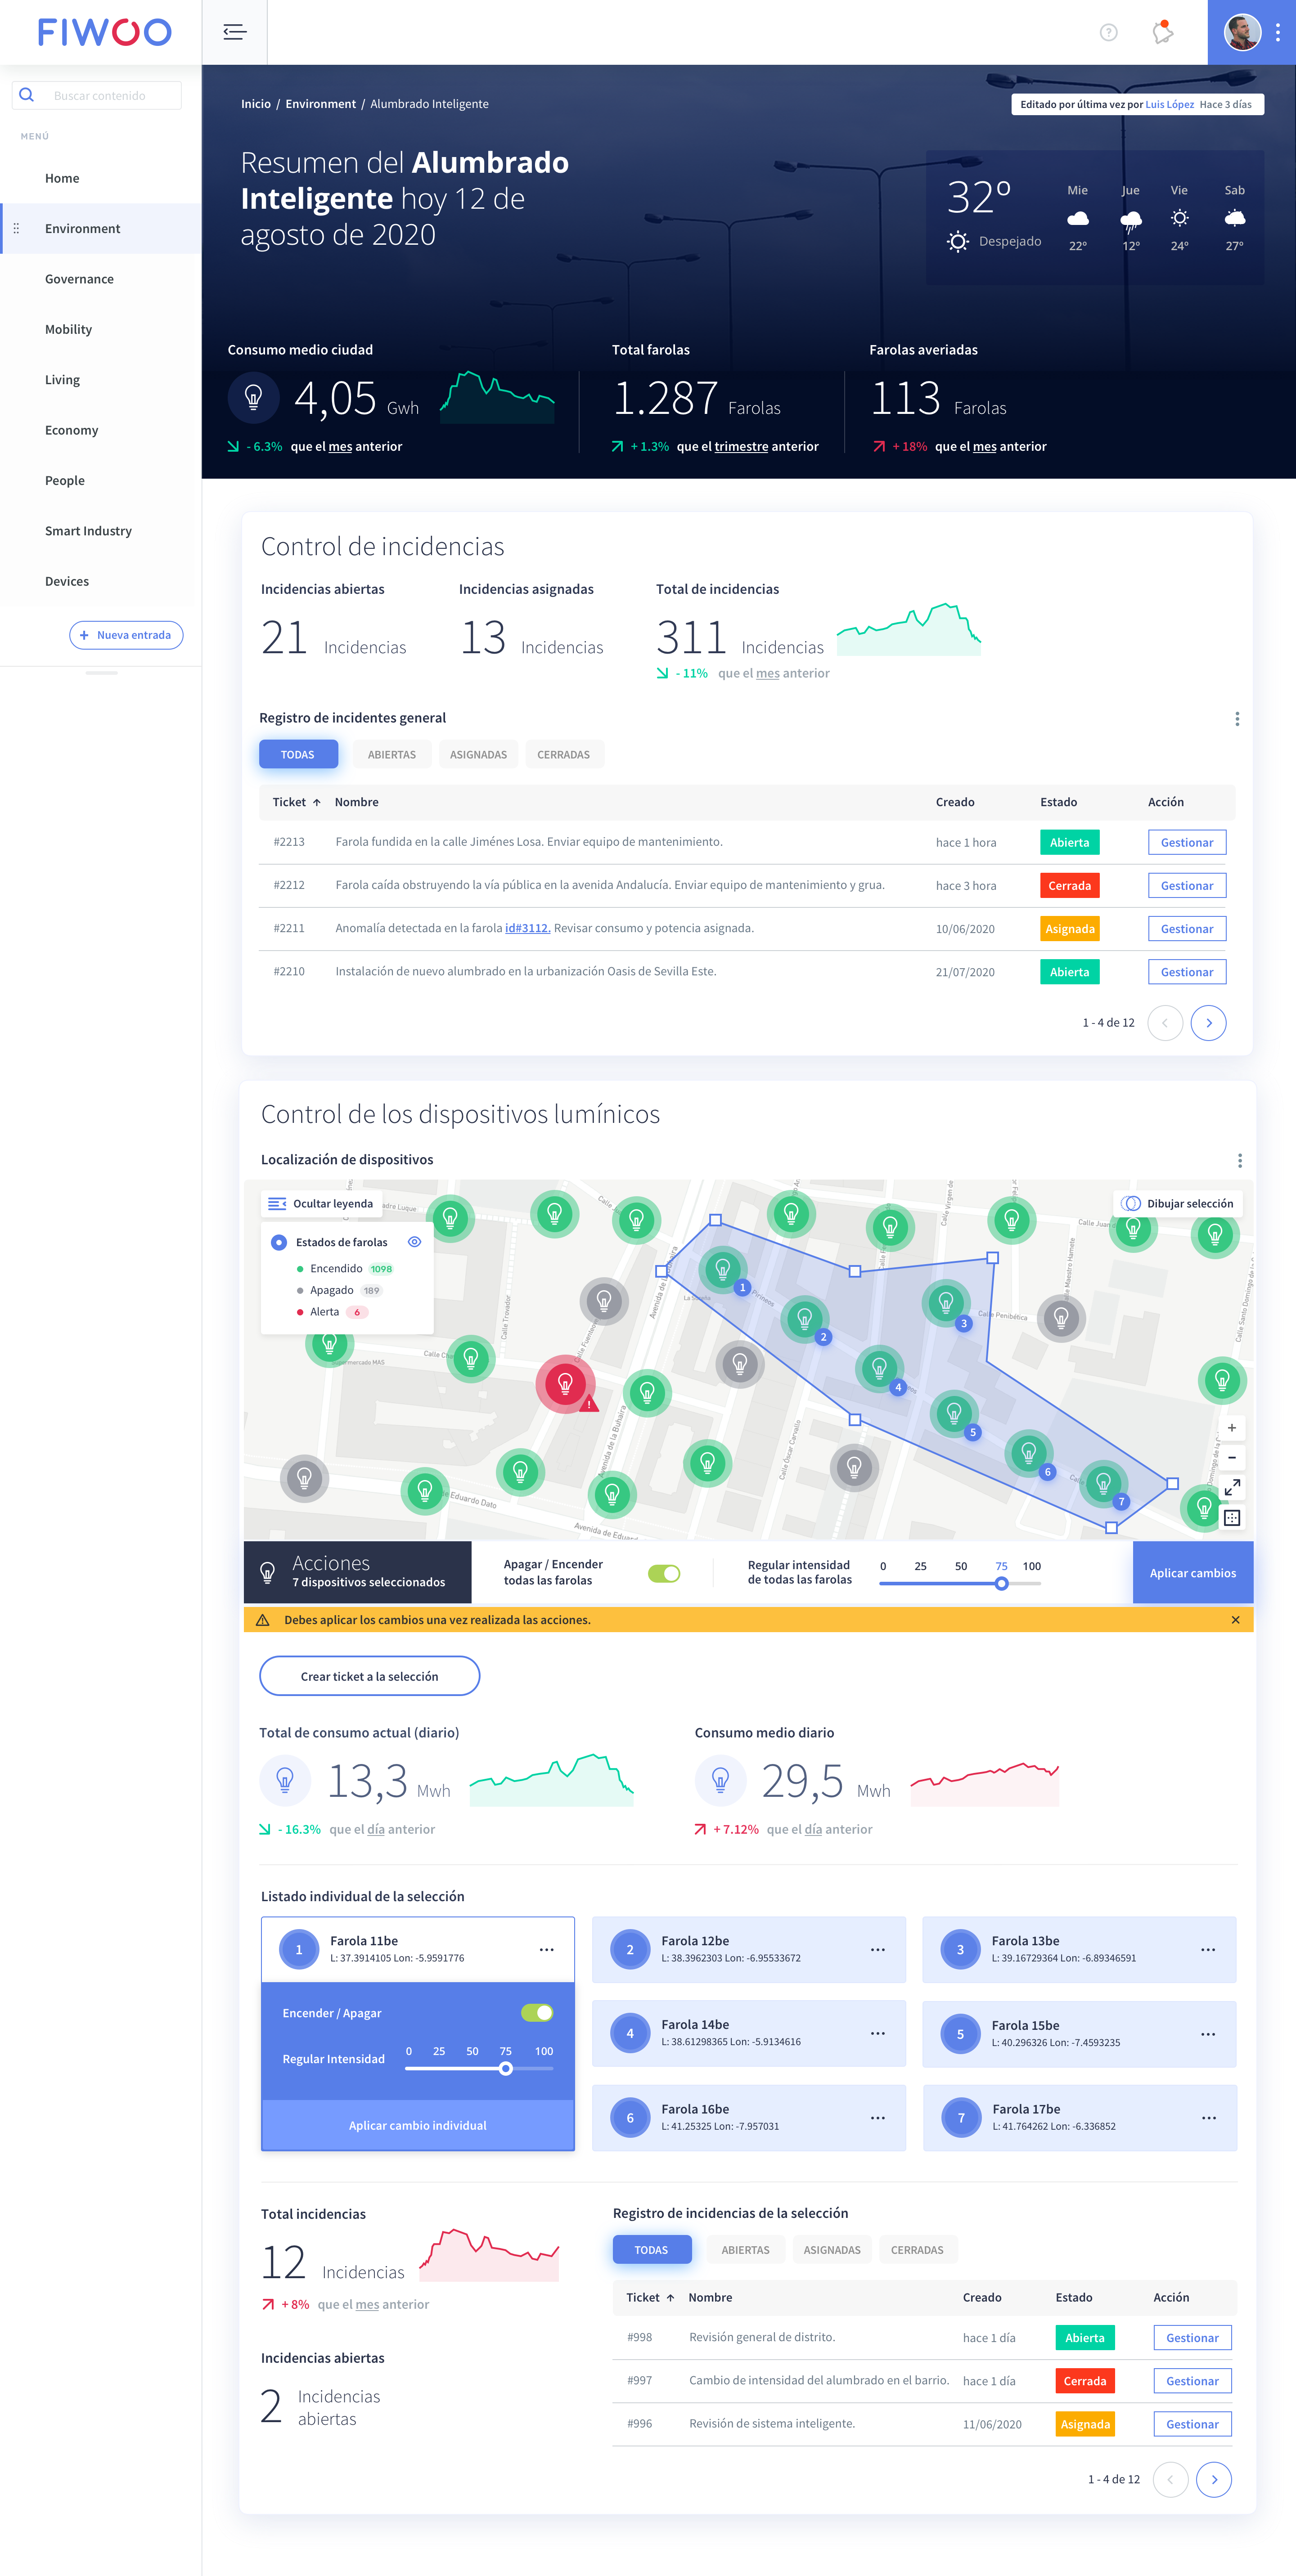The image size is (1296, 2576).
Task: Go to previous page of selection incidents
Action: coord(1171,2480)
